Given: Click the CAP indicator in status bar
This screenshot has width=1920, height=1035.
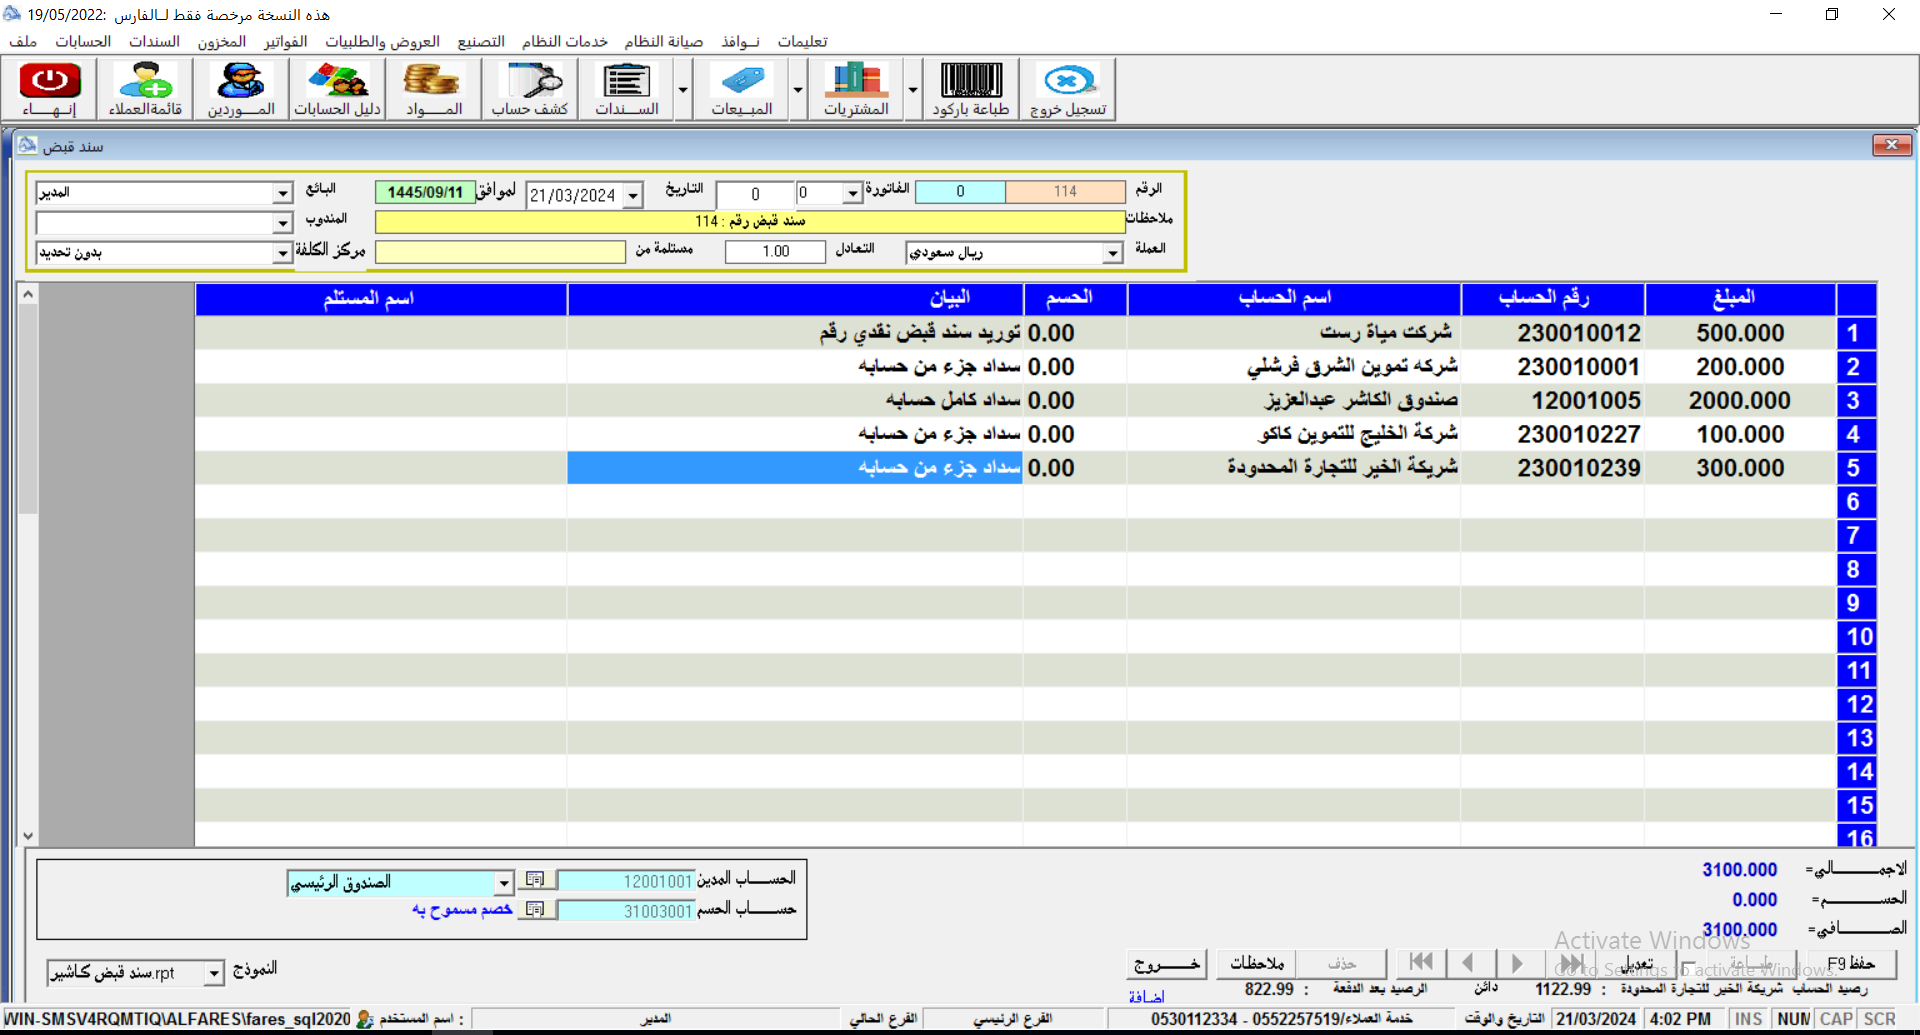Looking at the screenshot, I should coord(1836,1019).
